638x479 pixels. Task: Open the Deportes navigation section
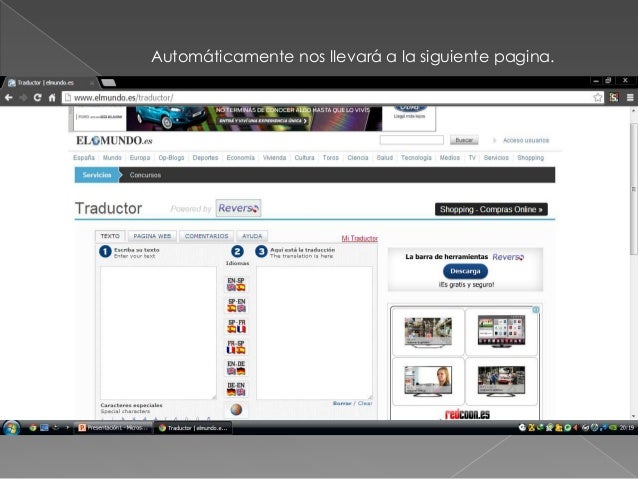(205, 157)
